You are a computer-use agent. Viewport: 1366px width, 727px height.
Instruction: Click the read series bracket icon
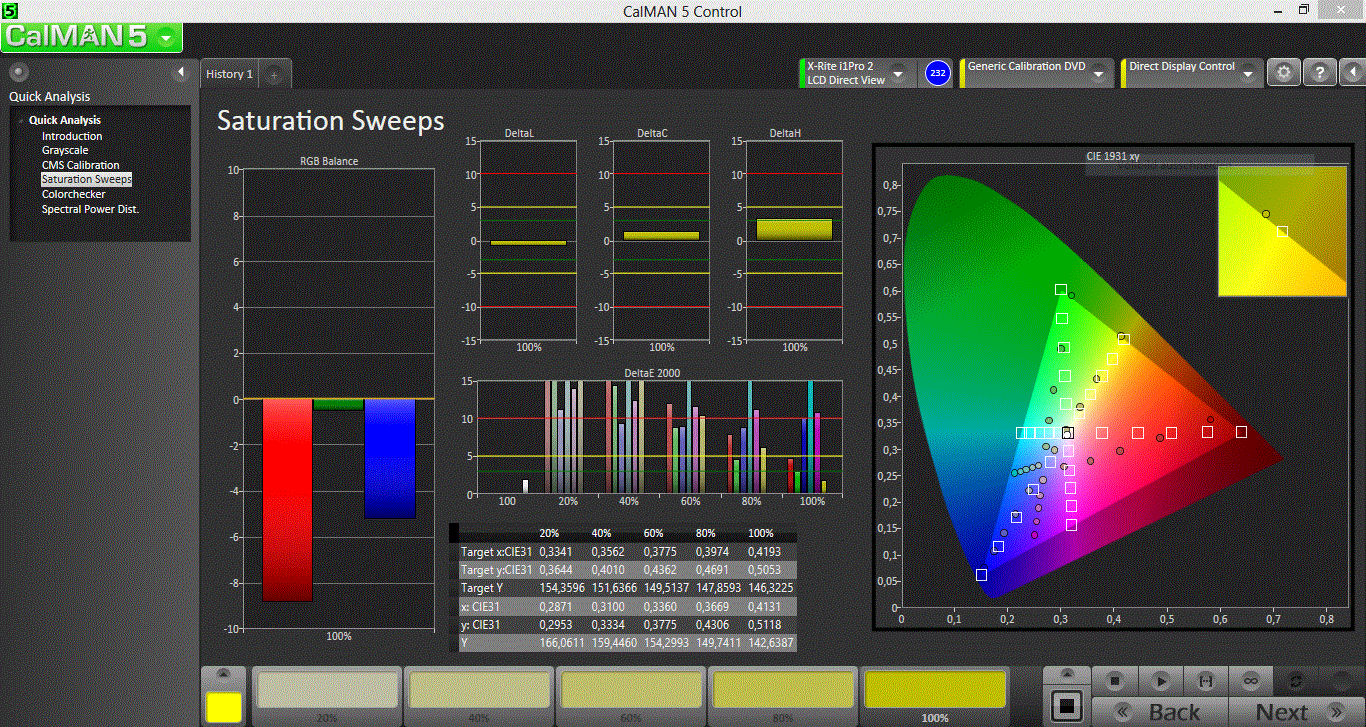pyautogui.click(x=1205, y=680)
